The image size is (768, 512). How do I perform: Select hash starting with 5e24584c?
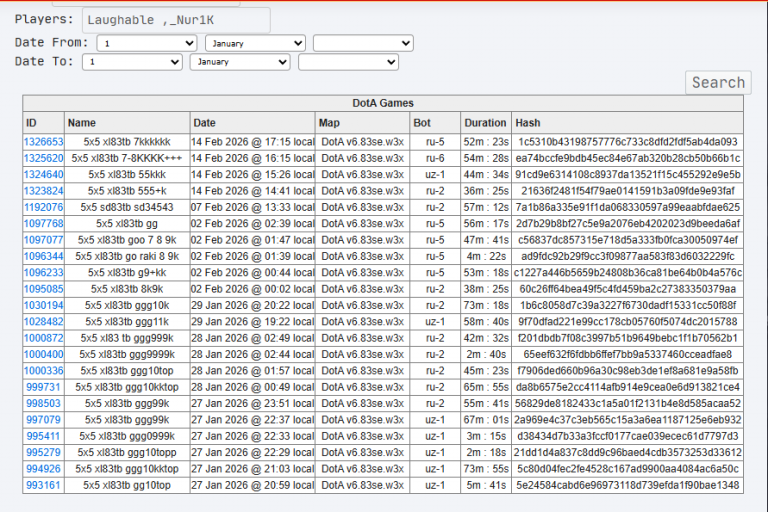tap(627, 485)
